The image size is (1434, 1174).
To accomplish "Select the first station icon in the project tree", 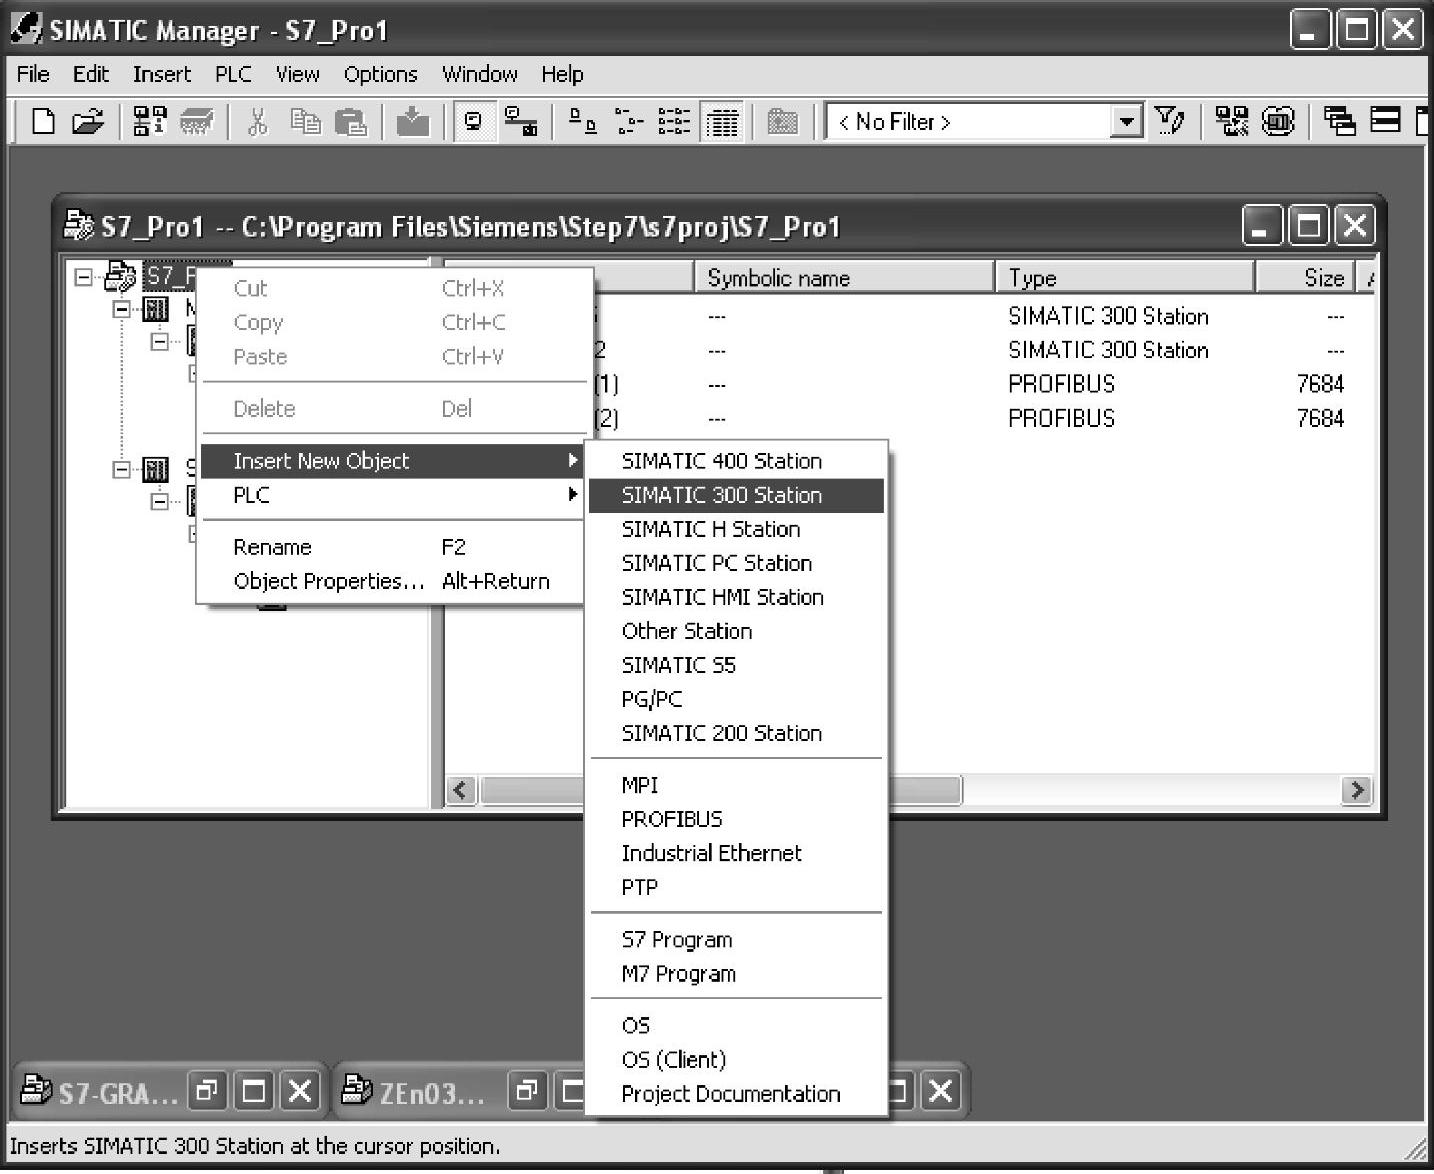I will click(156, 309).
